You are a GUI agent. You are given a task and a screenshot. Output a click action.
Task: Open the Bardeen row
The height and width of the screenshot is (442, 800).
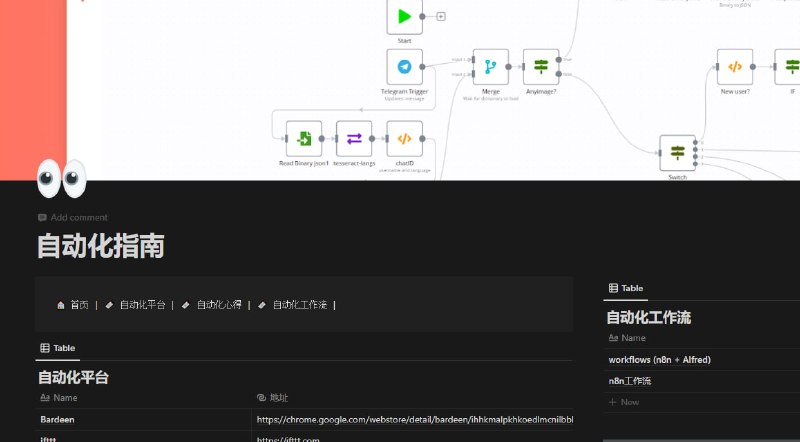(57, 420)
